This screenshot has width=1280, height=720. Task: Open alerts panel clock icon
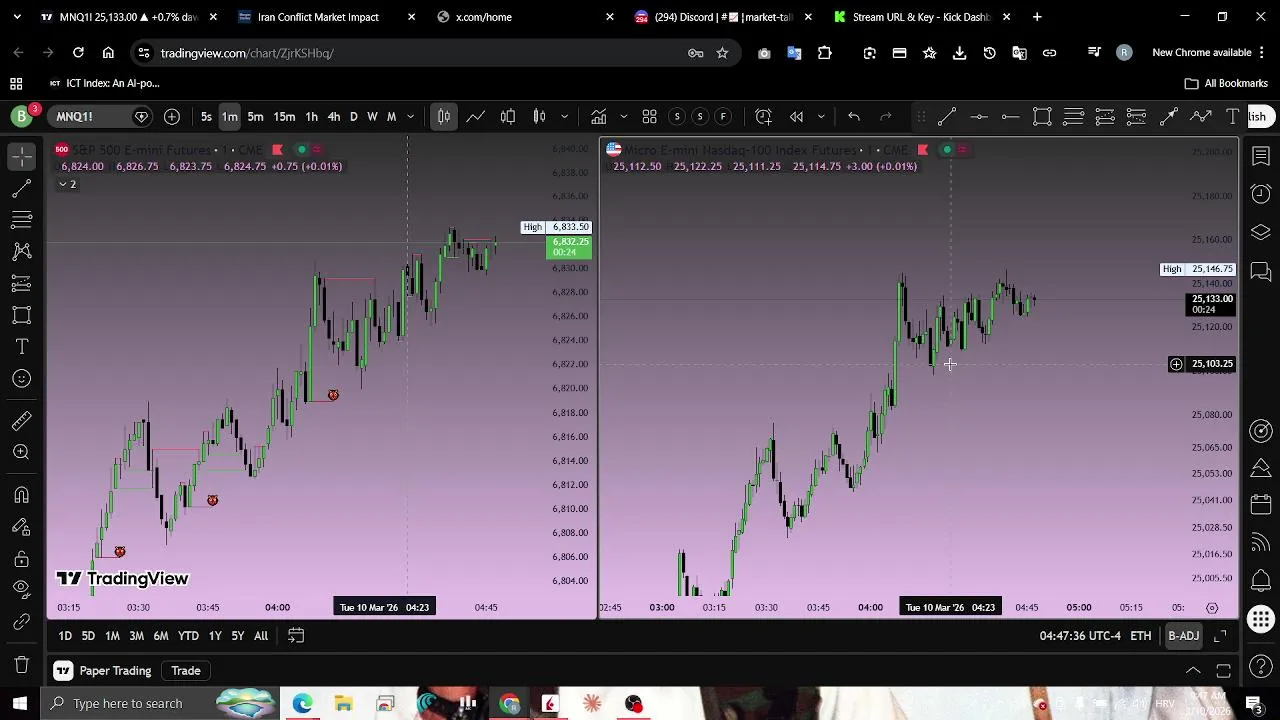(1261, 194)
